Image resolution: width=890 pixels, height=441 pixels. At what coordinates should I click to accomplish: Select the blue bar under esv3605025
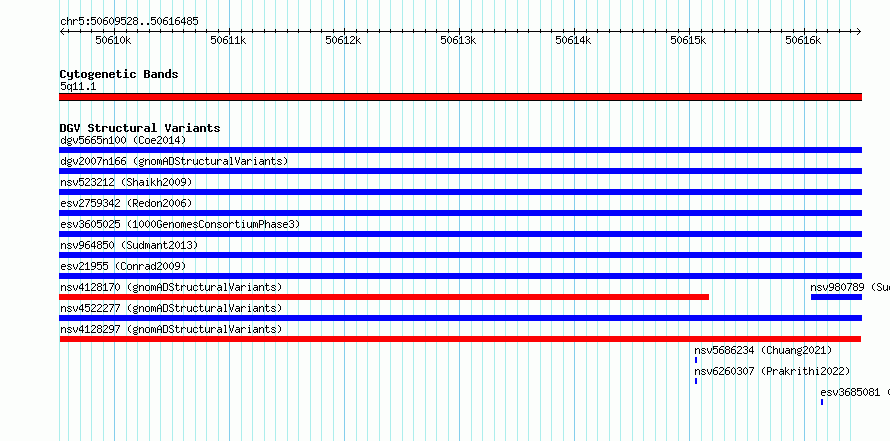tap(460, 234)
